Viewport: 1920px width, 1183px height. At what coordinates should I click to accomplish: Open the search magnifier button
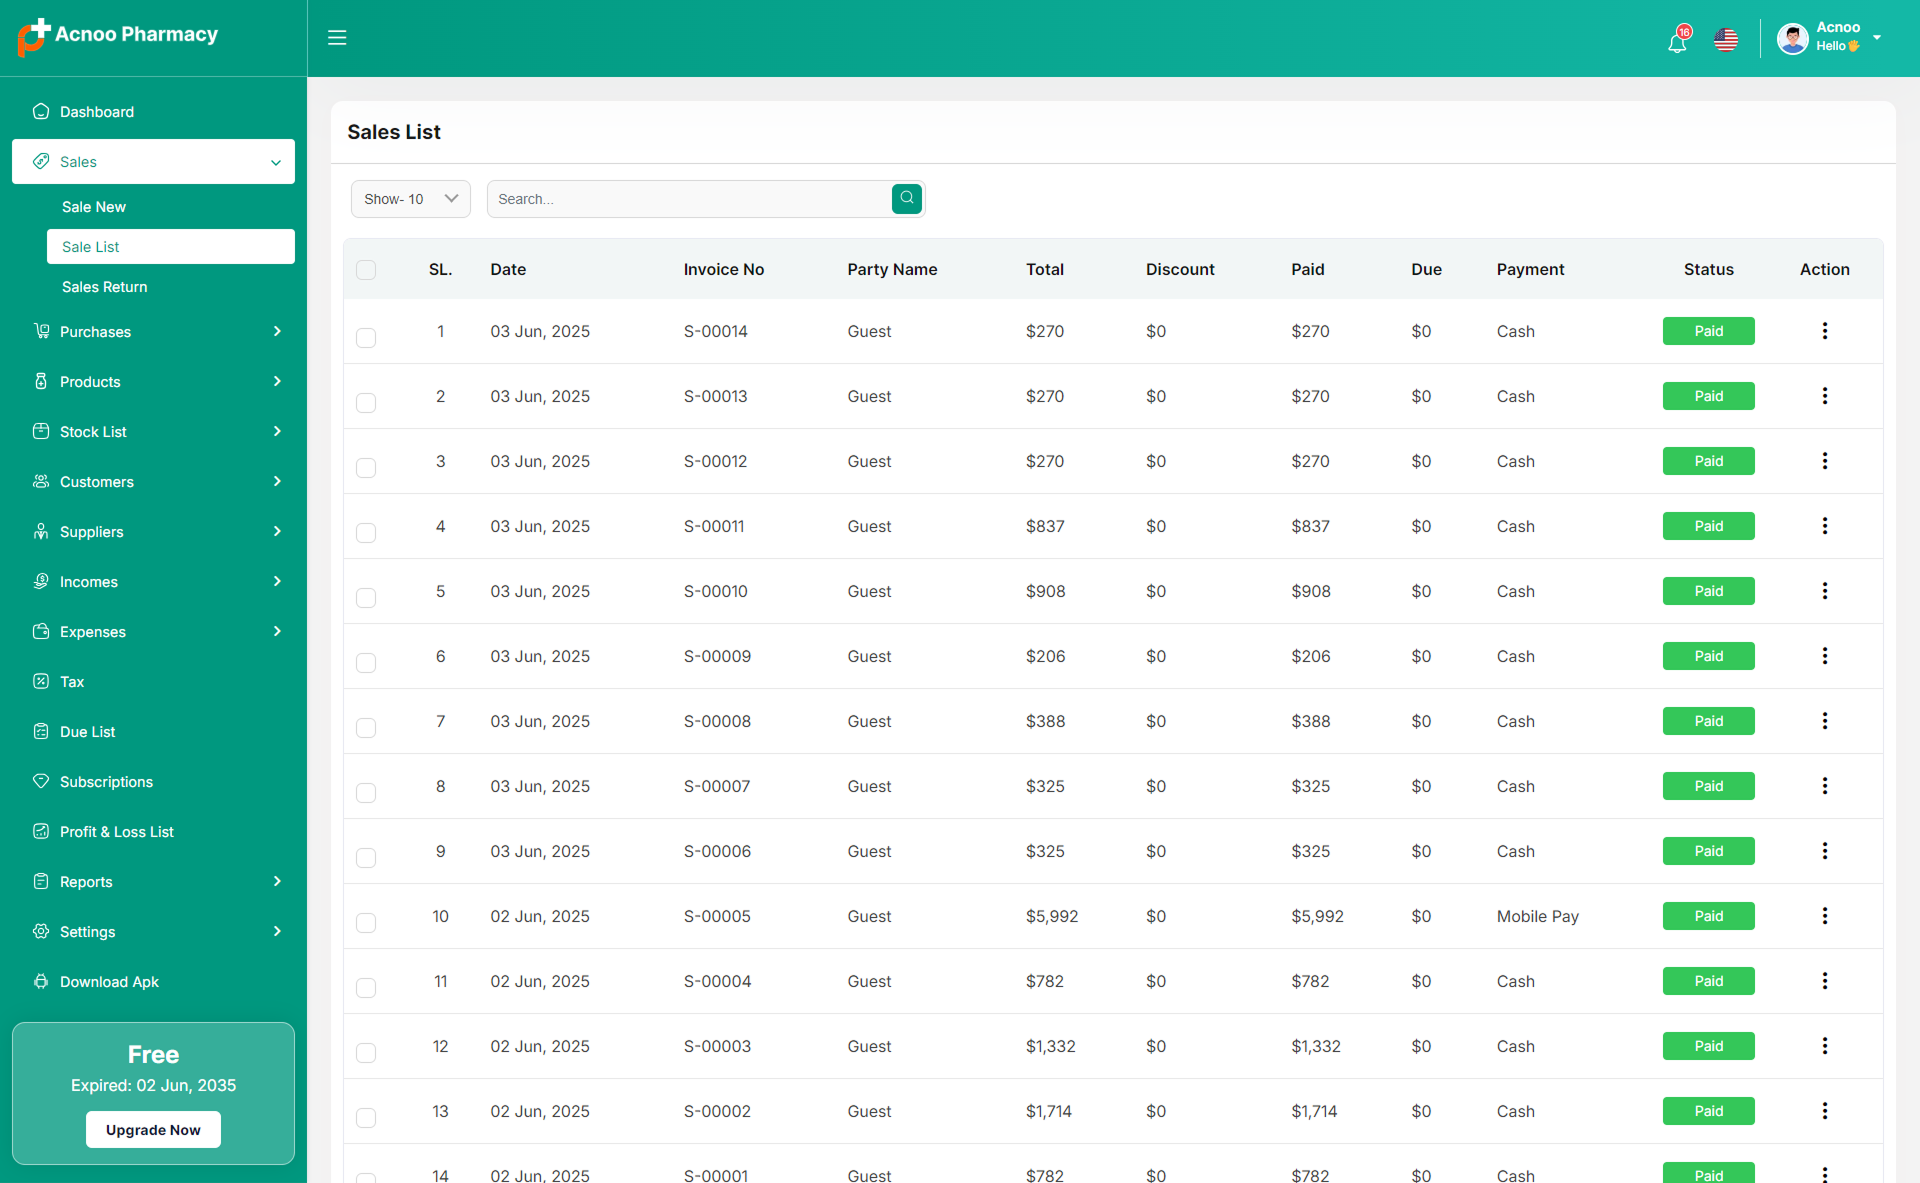pyautogui.click(x=906, y=198)
